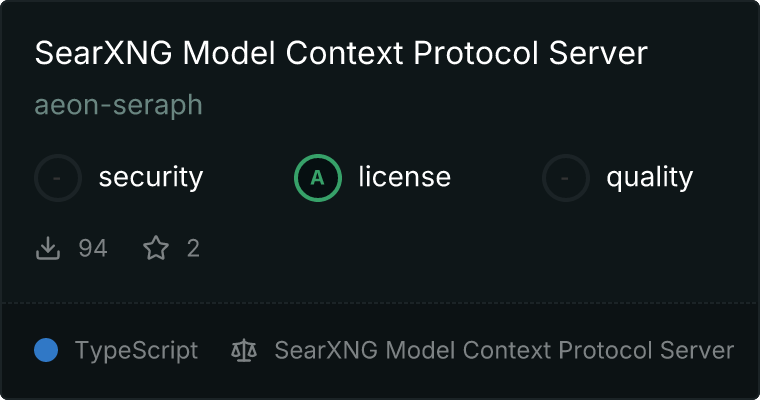Click the footer SearXNG license description text
The image size is (760, 400).
[x=504, y=351]
